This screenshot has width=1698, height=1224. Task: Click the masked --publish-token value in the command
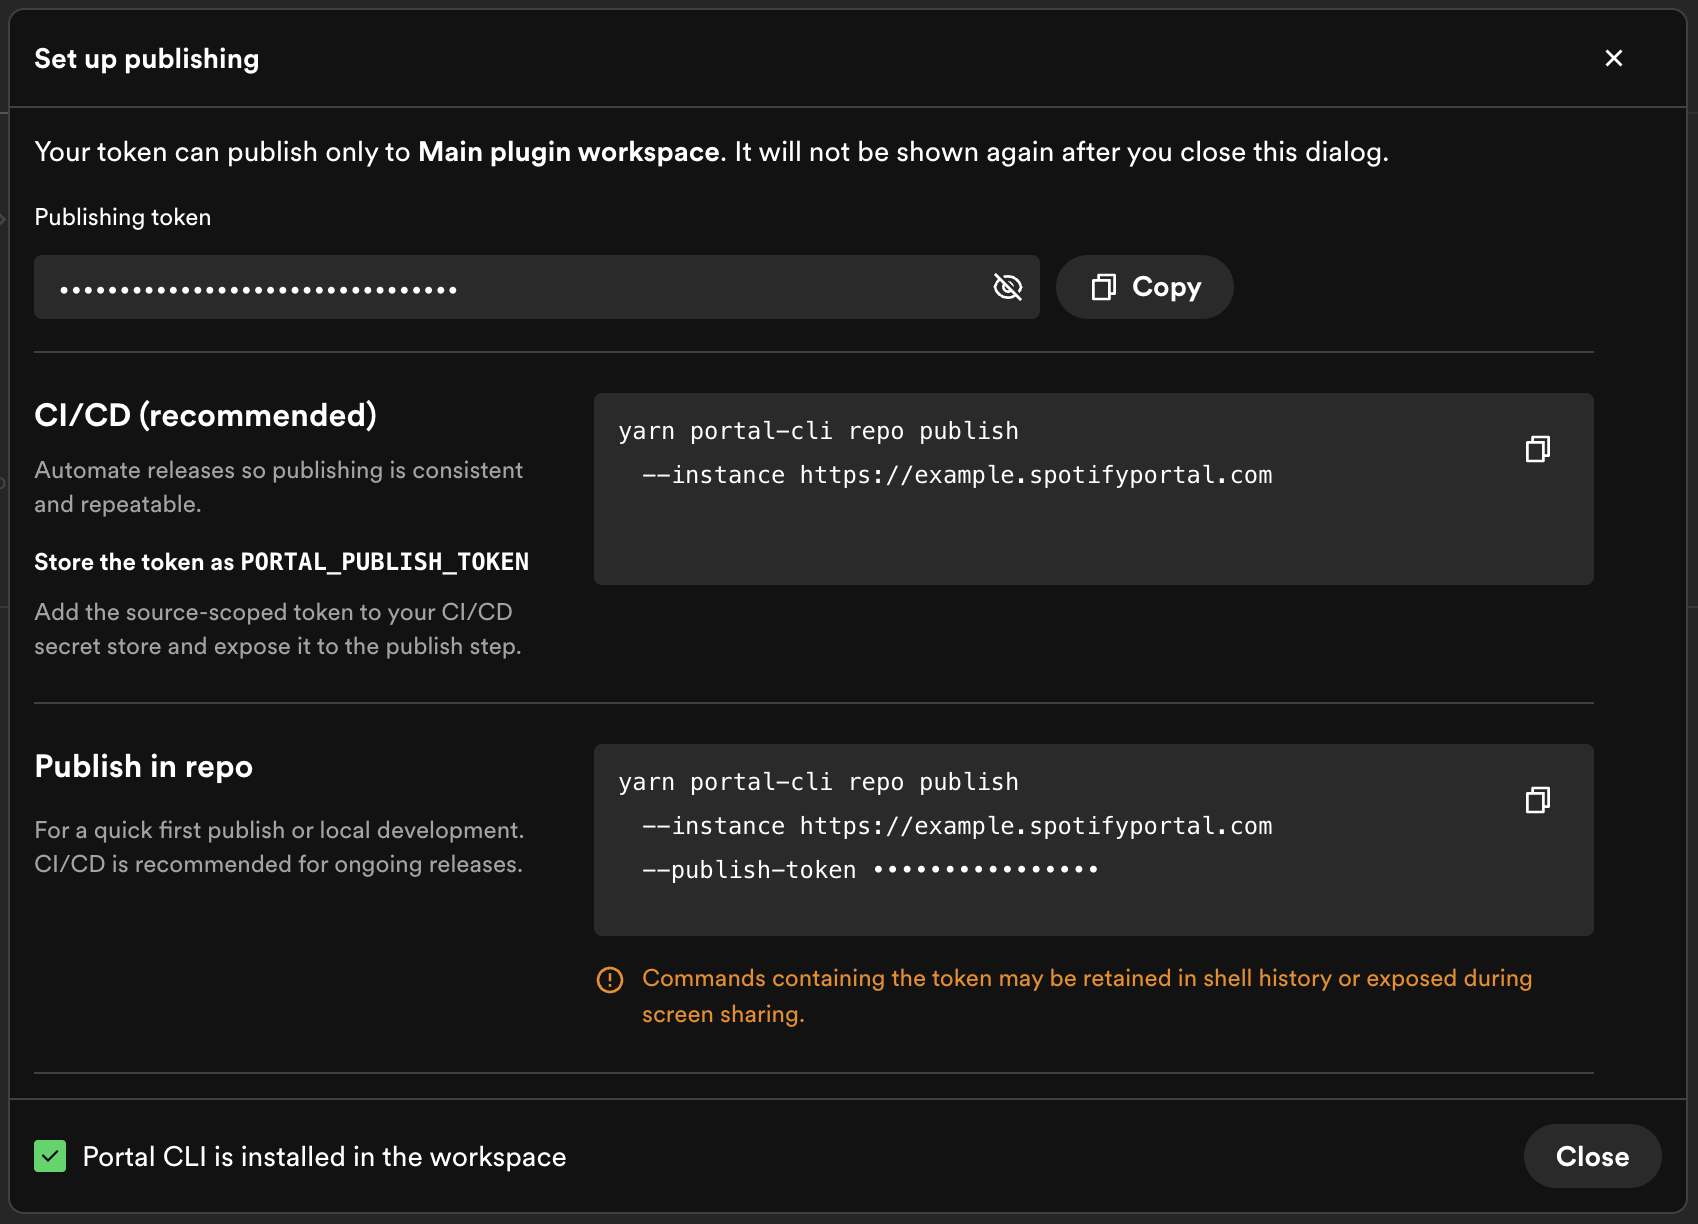pyautogui.click(x=986, y=869)
